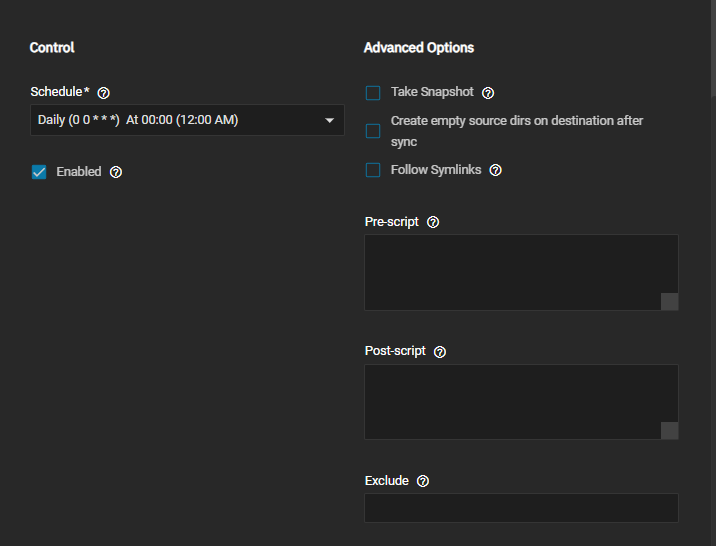This screenshot has width=716, height=546.
Task: Click the Schedule dropdown arrow
Action: pyautogui.click(x=329, y=121)
